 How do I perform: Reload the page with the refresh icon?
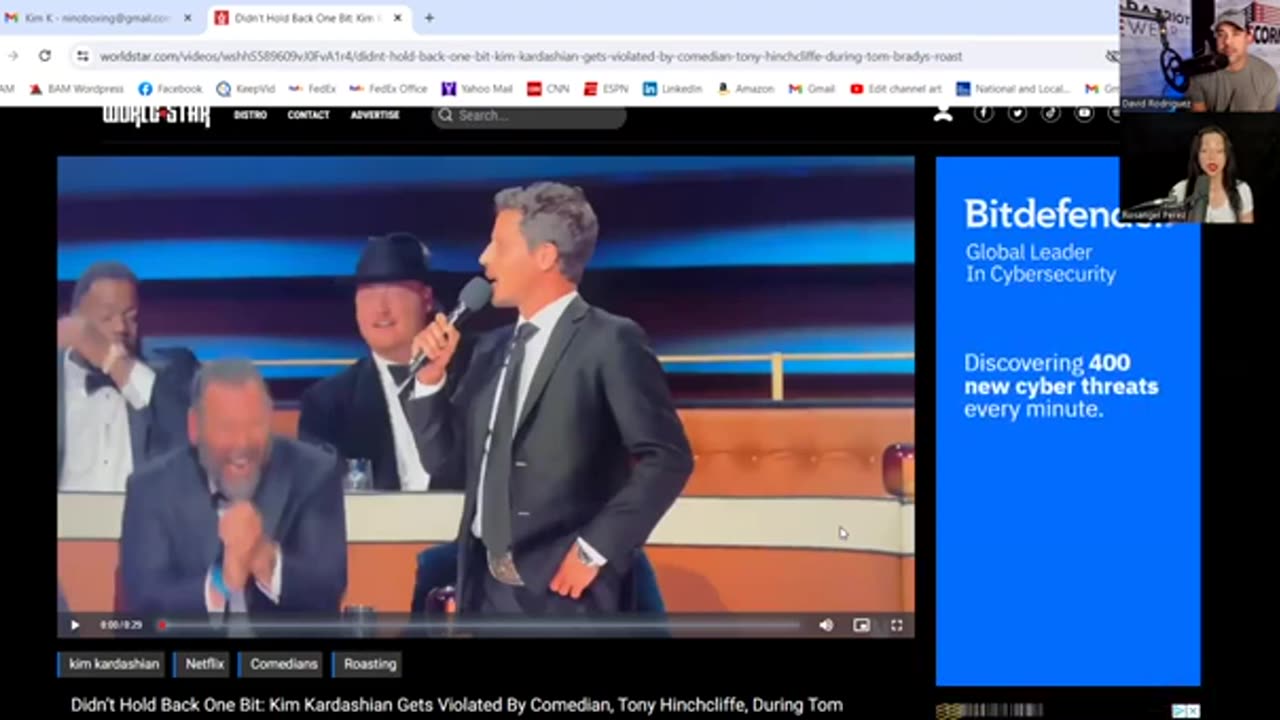coord(45,56)
